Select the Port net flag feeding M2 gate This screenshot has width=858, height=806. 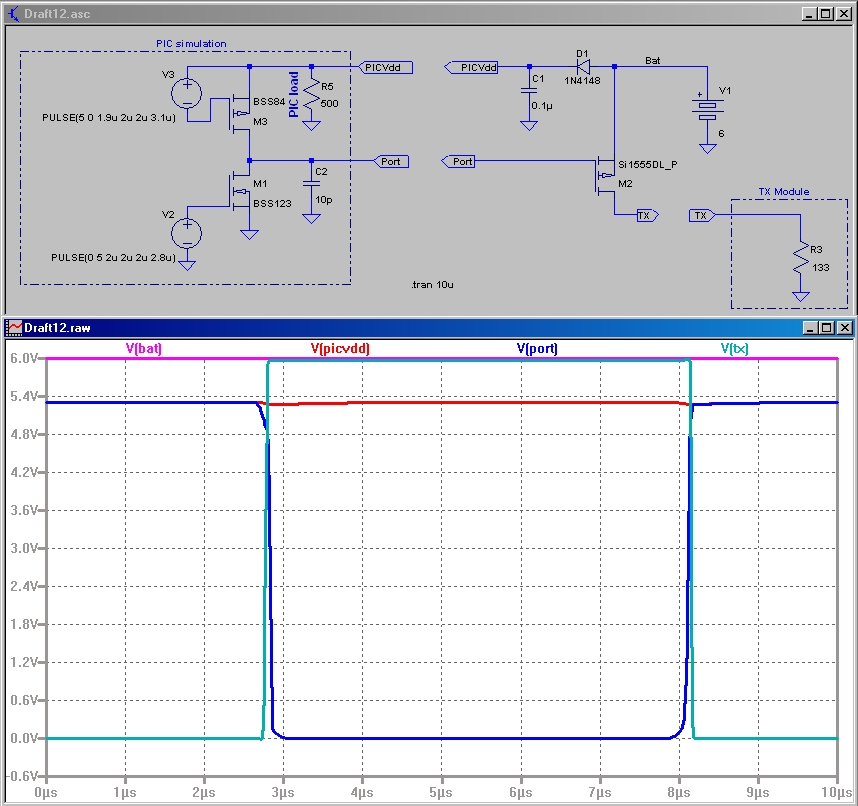click(x=458, y=161)
